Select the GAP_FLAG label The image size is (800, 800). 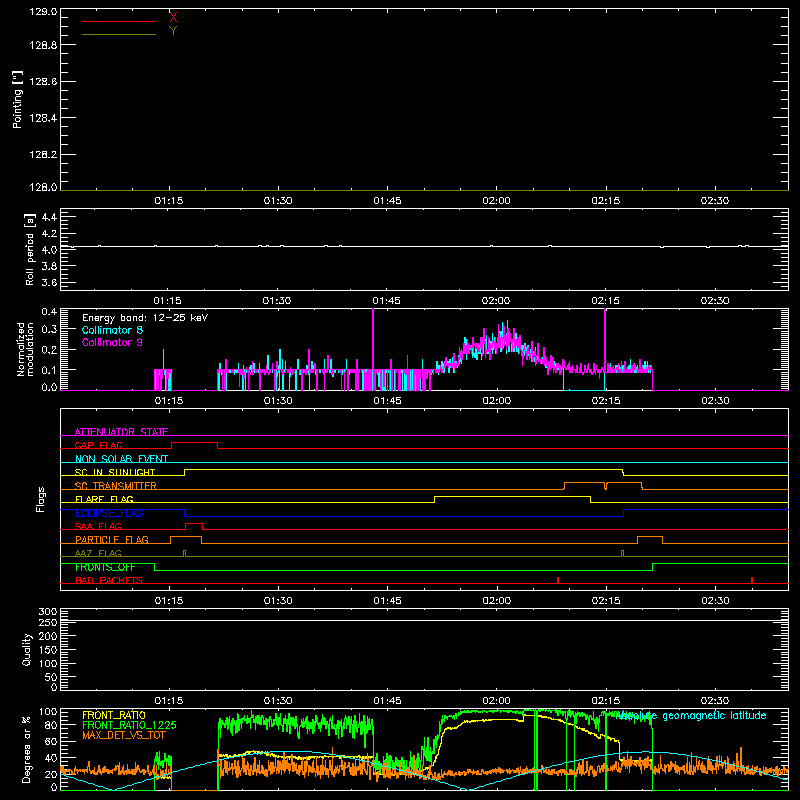coord(98,445)
